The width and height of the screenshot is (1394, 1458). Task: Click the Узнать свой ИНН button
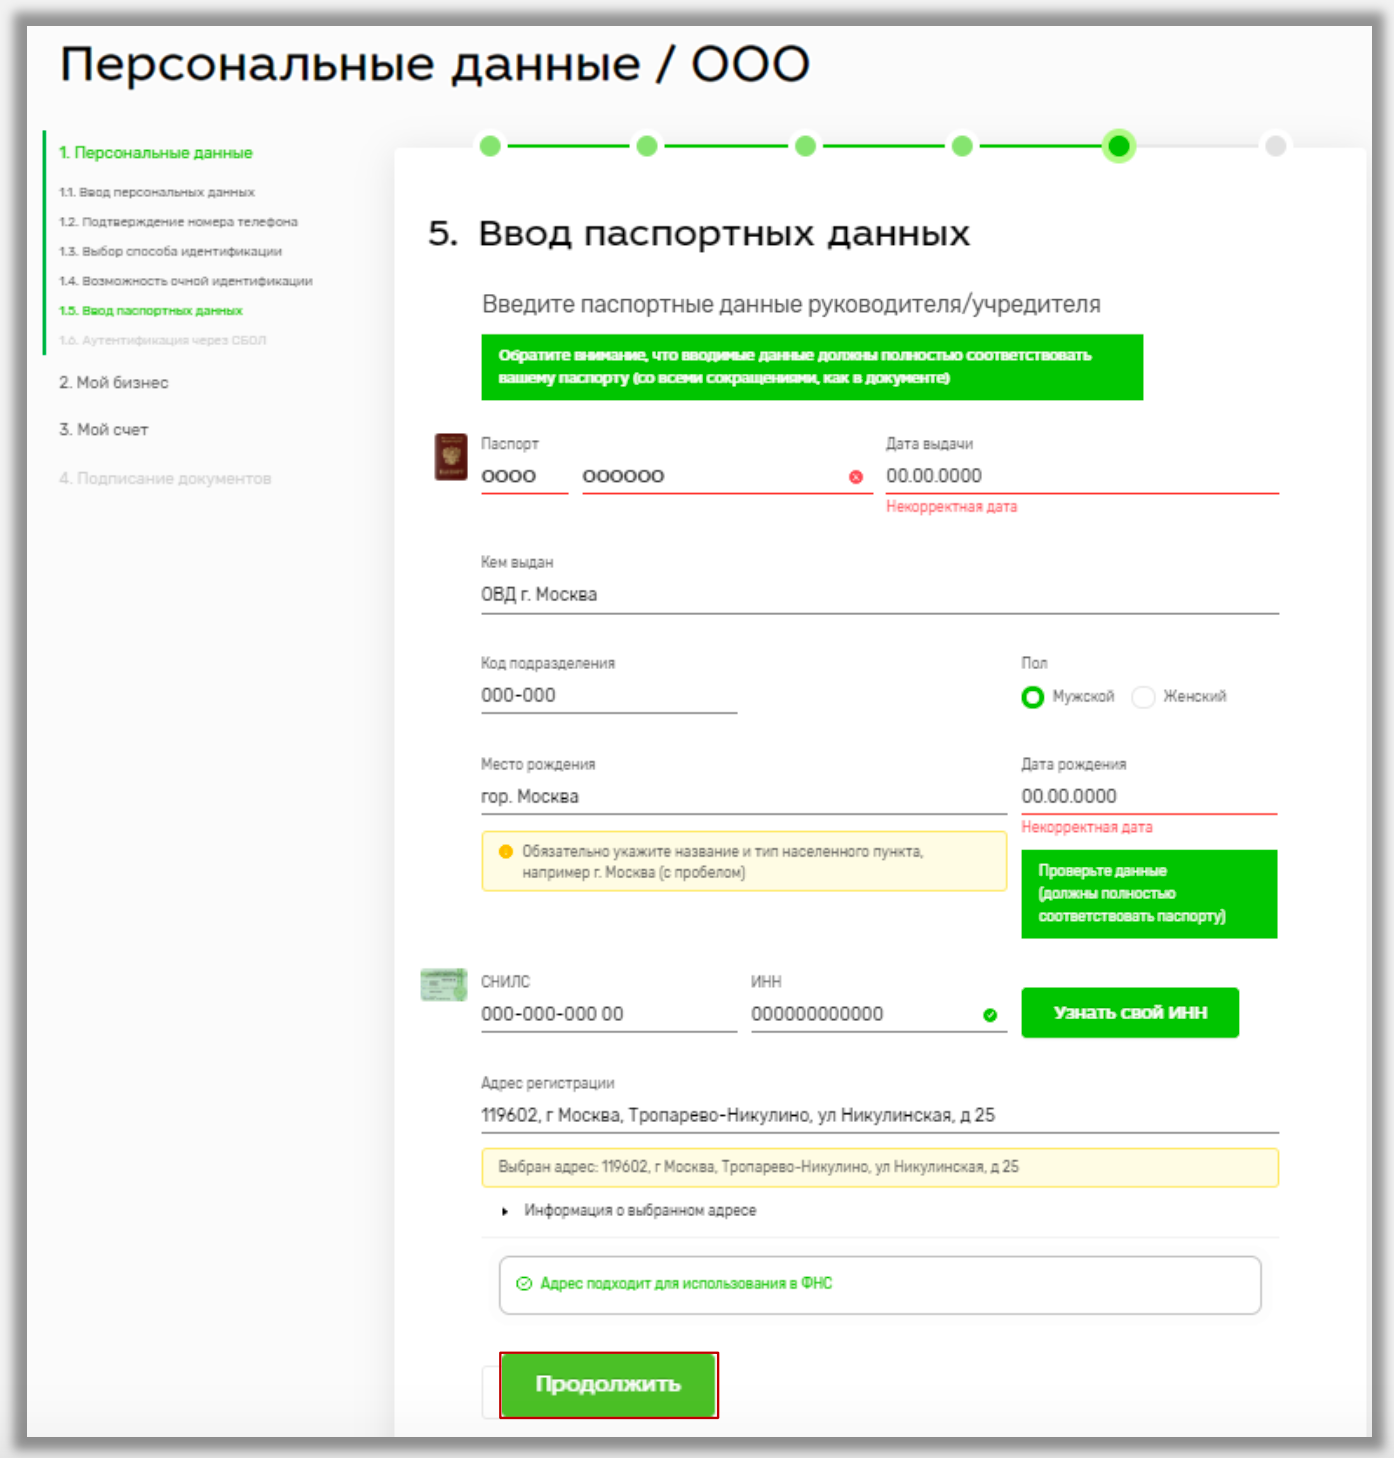pyautogui.click(x=1128, y=1012)
